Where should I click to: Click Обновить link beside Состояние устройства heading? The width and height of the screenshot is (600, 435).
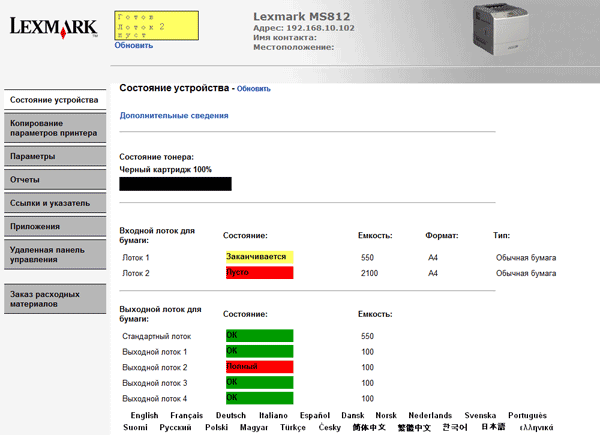pyautogui.click(x=253, y=89)
